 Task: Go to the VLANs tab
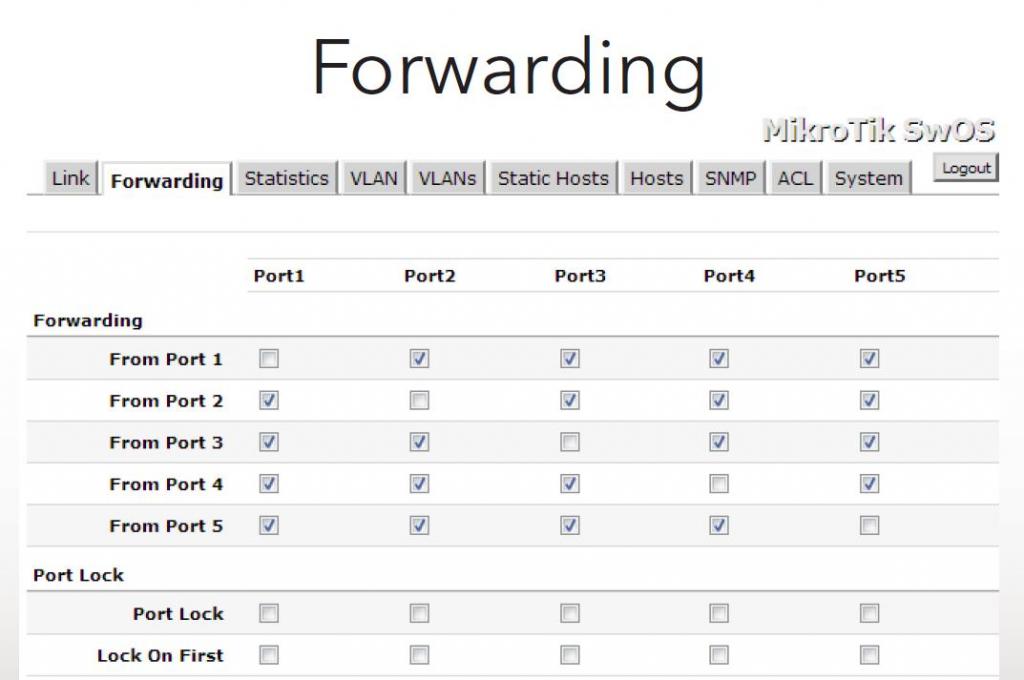pos(447,179)
